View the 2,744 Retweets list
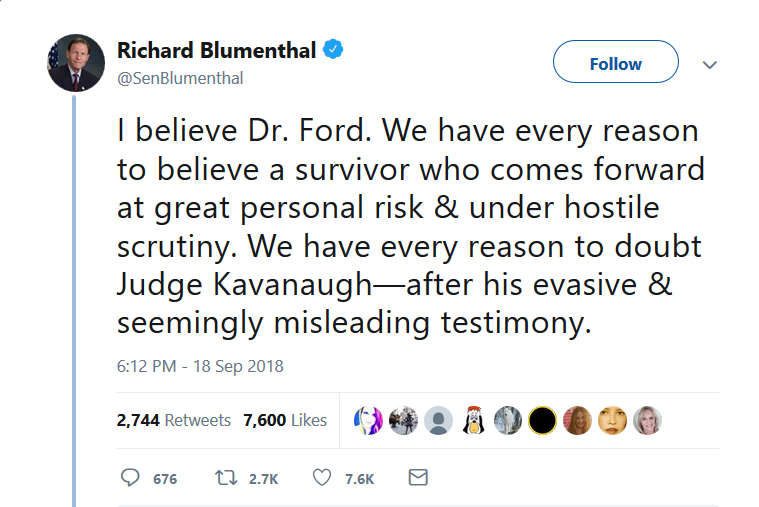759x507 pixels. 174,421
